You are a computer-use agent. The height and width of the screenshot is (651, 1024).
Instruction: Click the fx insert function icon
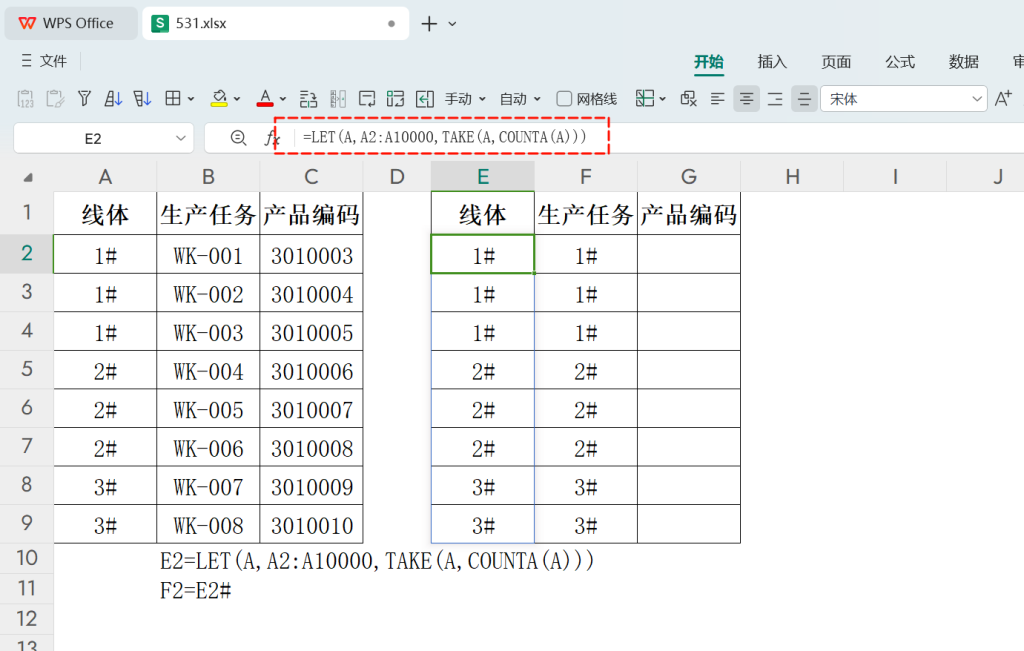click(x=272, y=138)
